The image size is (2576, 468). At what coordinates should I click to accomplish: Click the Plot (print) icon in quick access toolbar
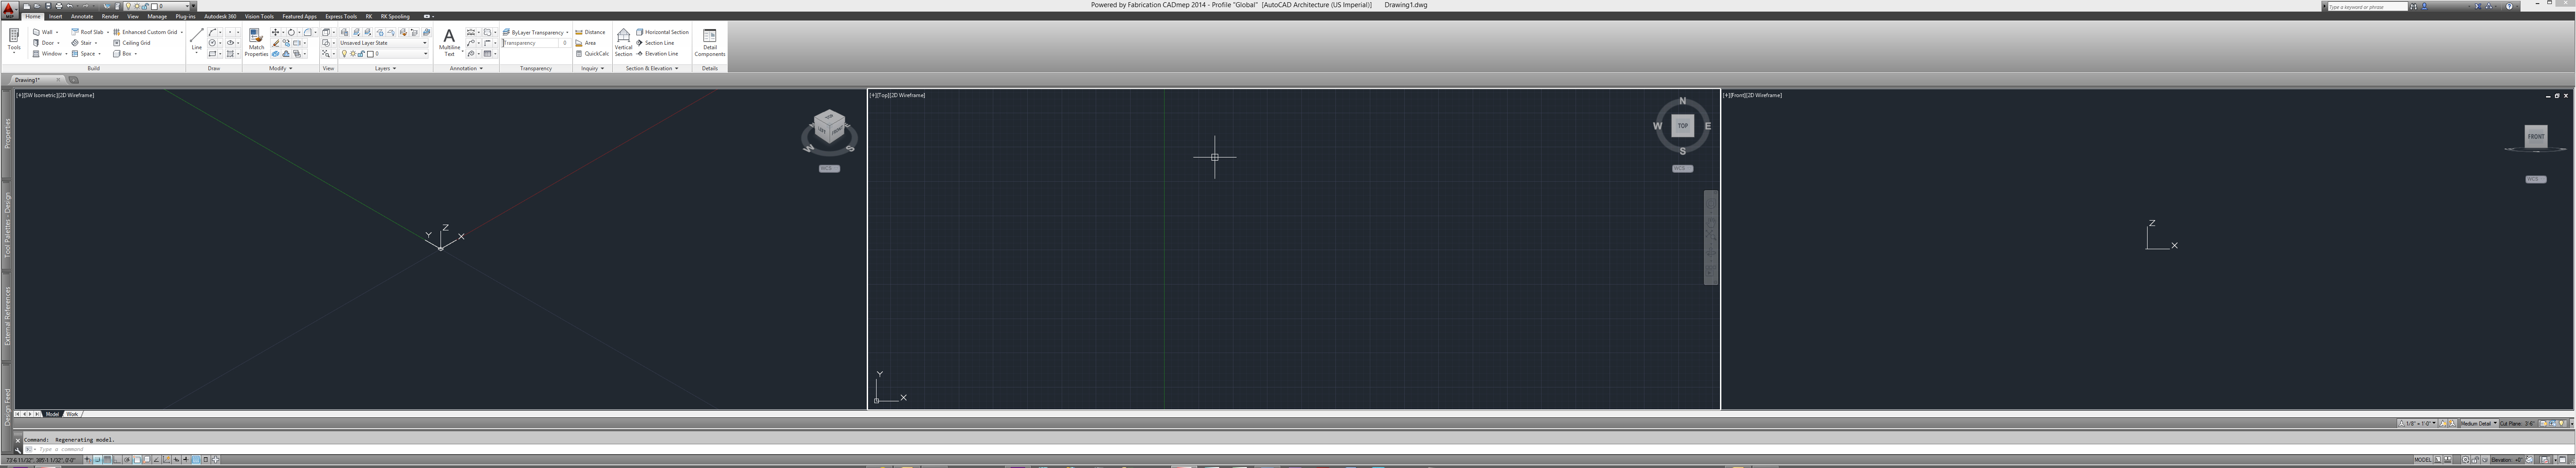[59, 6]
